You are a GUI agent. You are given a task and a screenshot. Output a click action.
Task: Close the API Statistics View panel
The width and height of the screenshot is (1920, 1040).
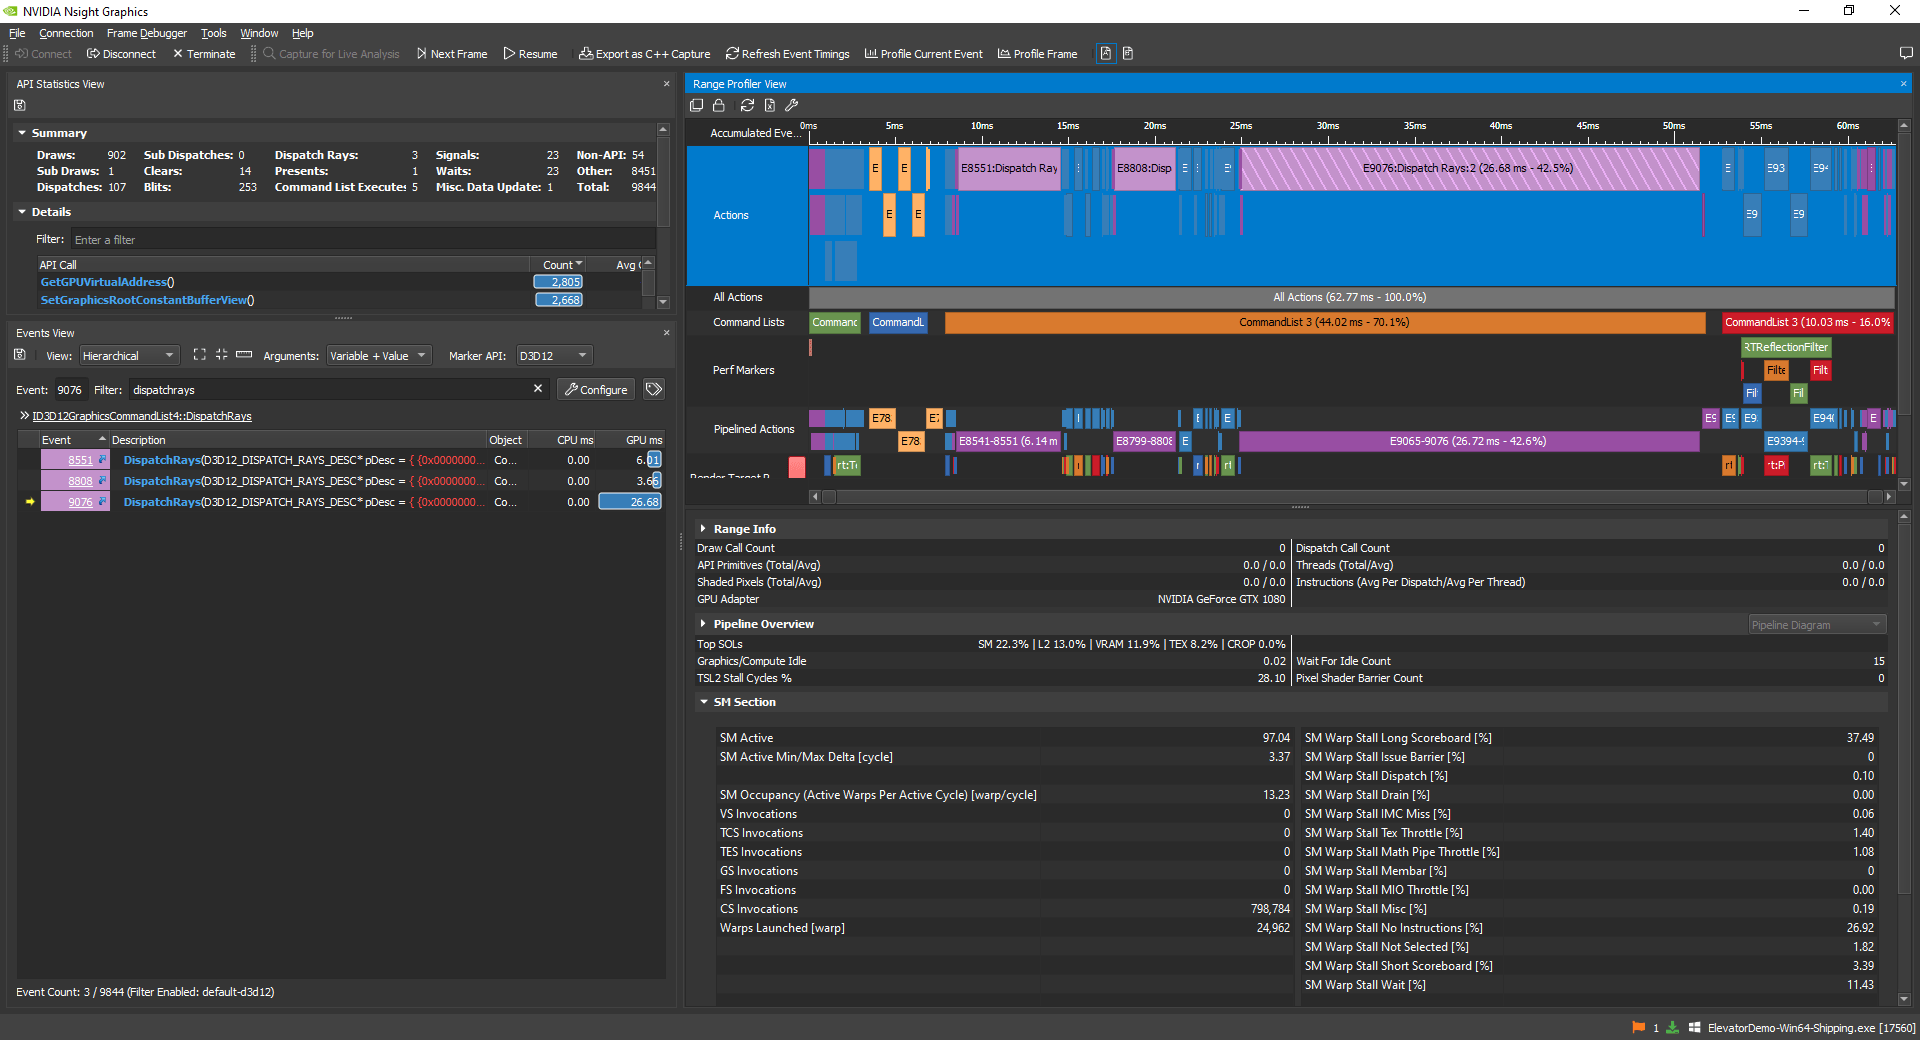pos(667,84)
